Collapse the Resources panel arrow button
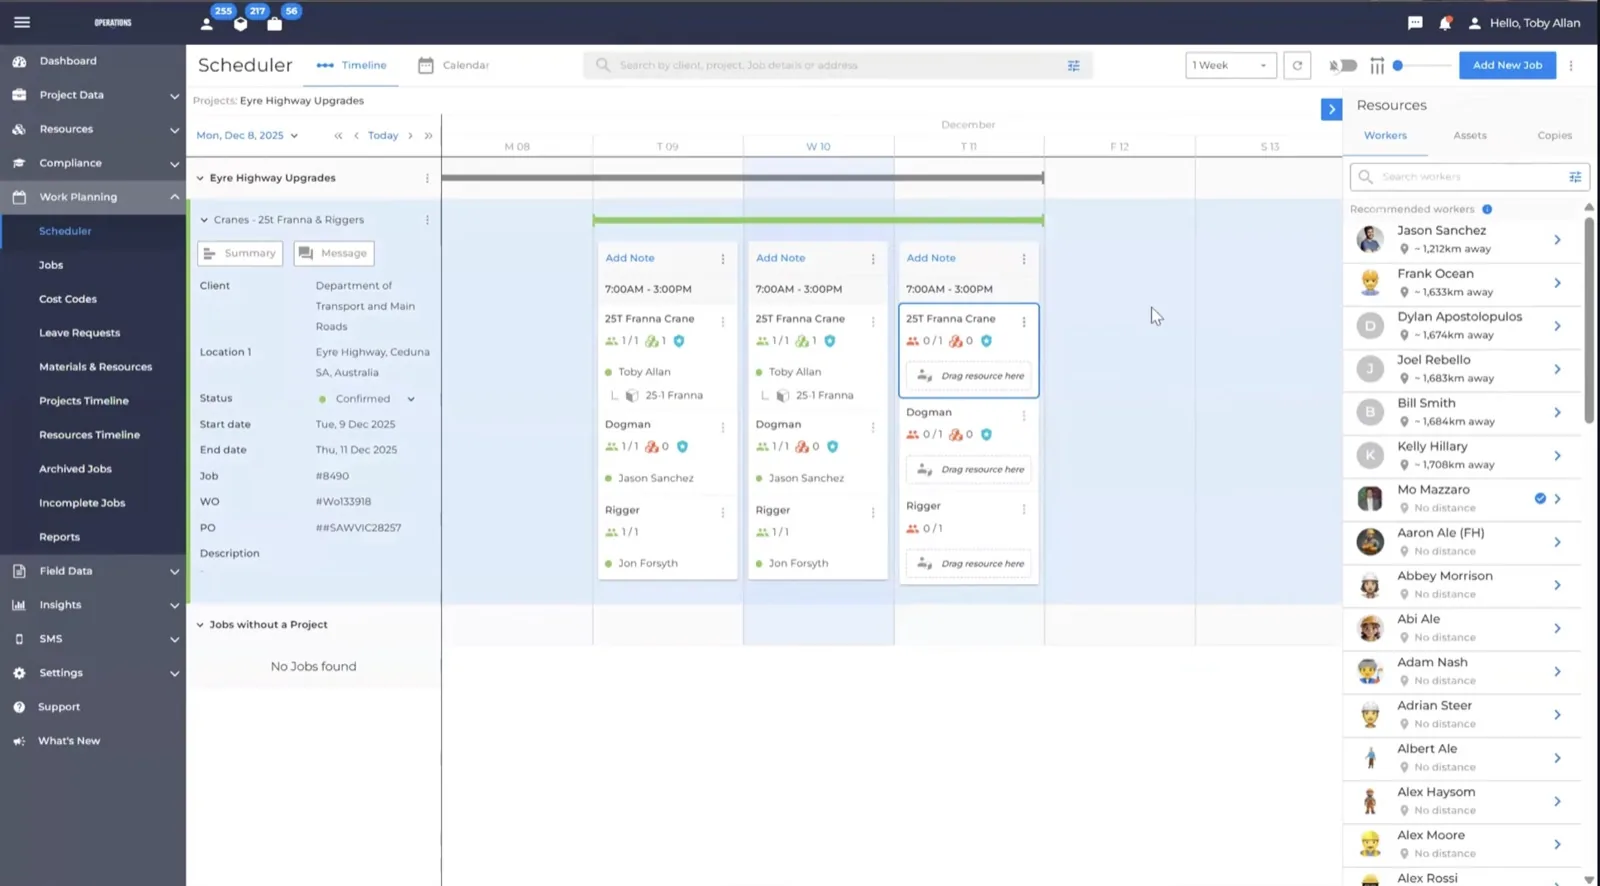The height and width of the screenshot is (886, 1600). (1331, 109)
